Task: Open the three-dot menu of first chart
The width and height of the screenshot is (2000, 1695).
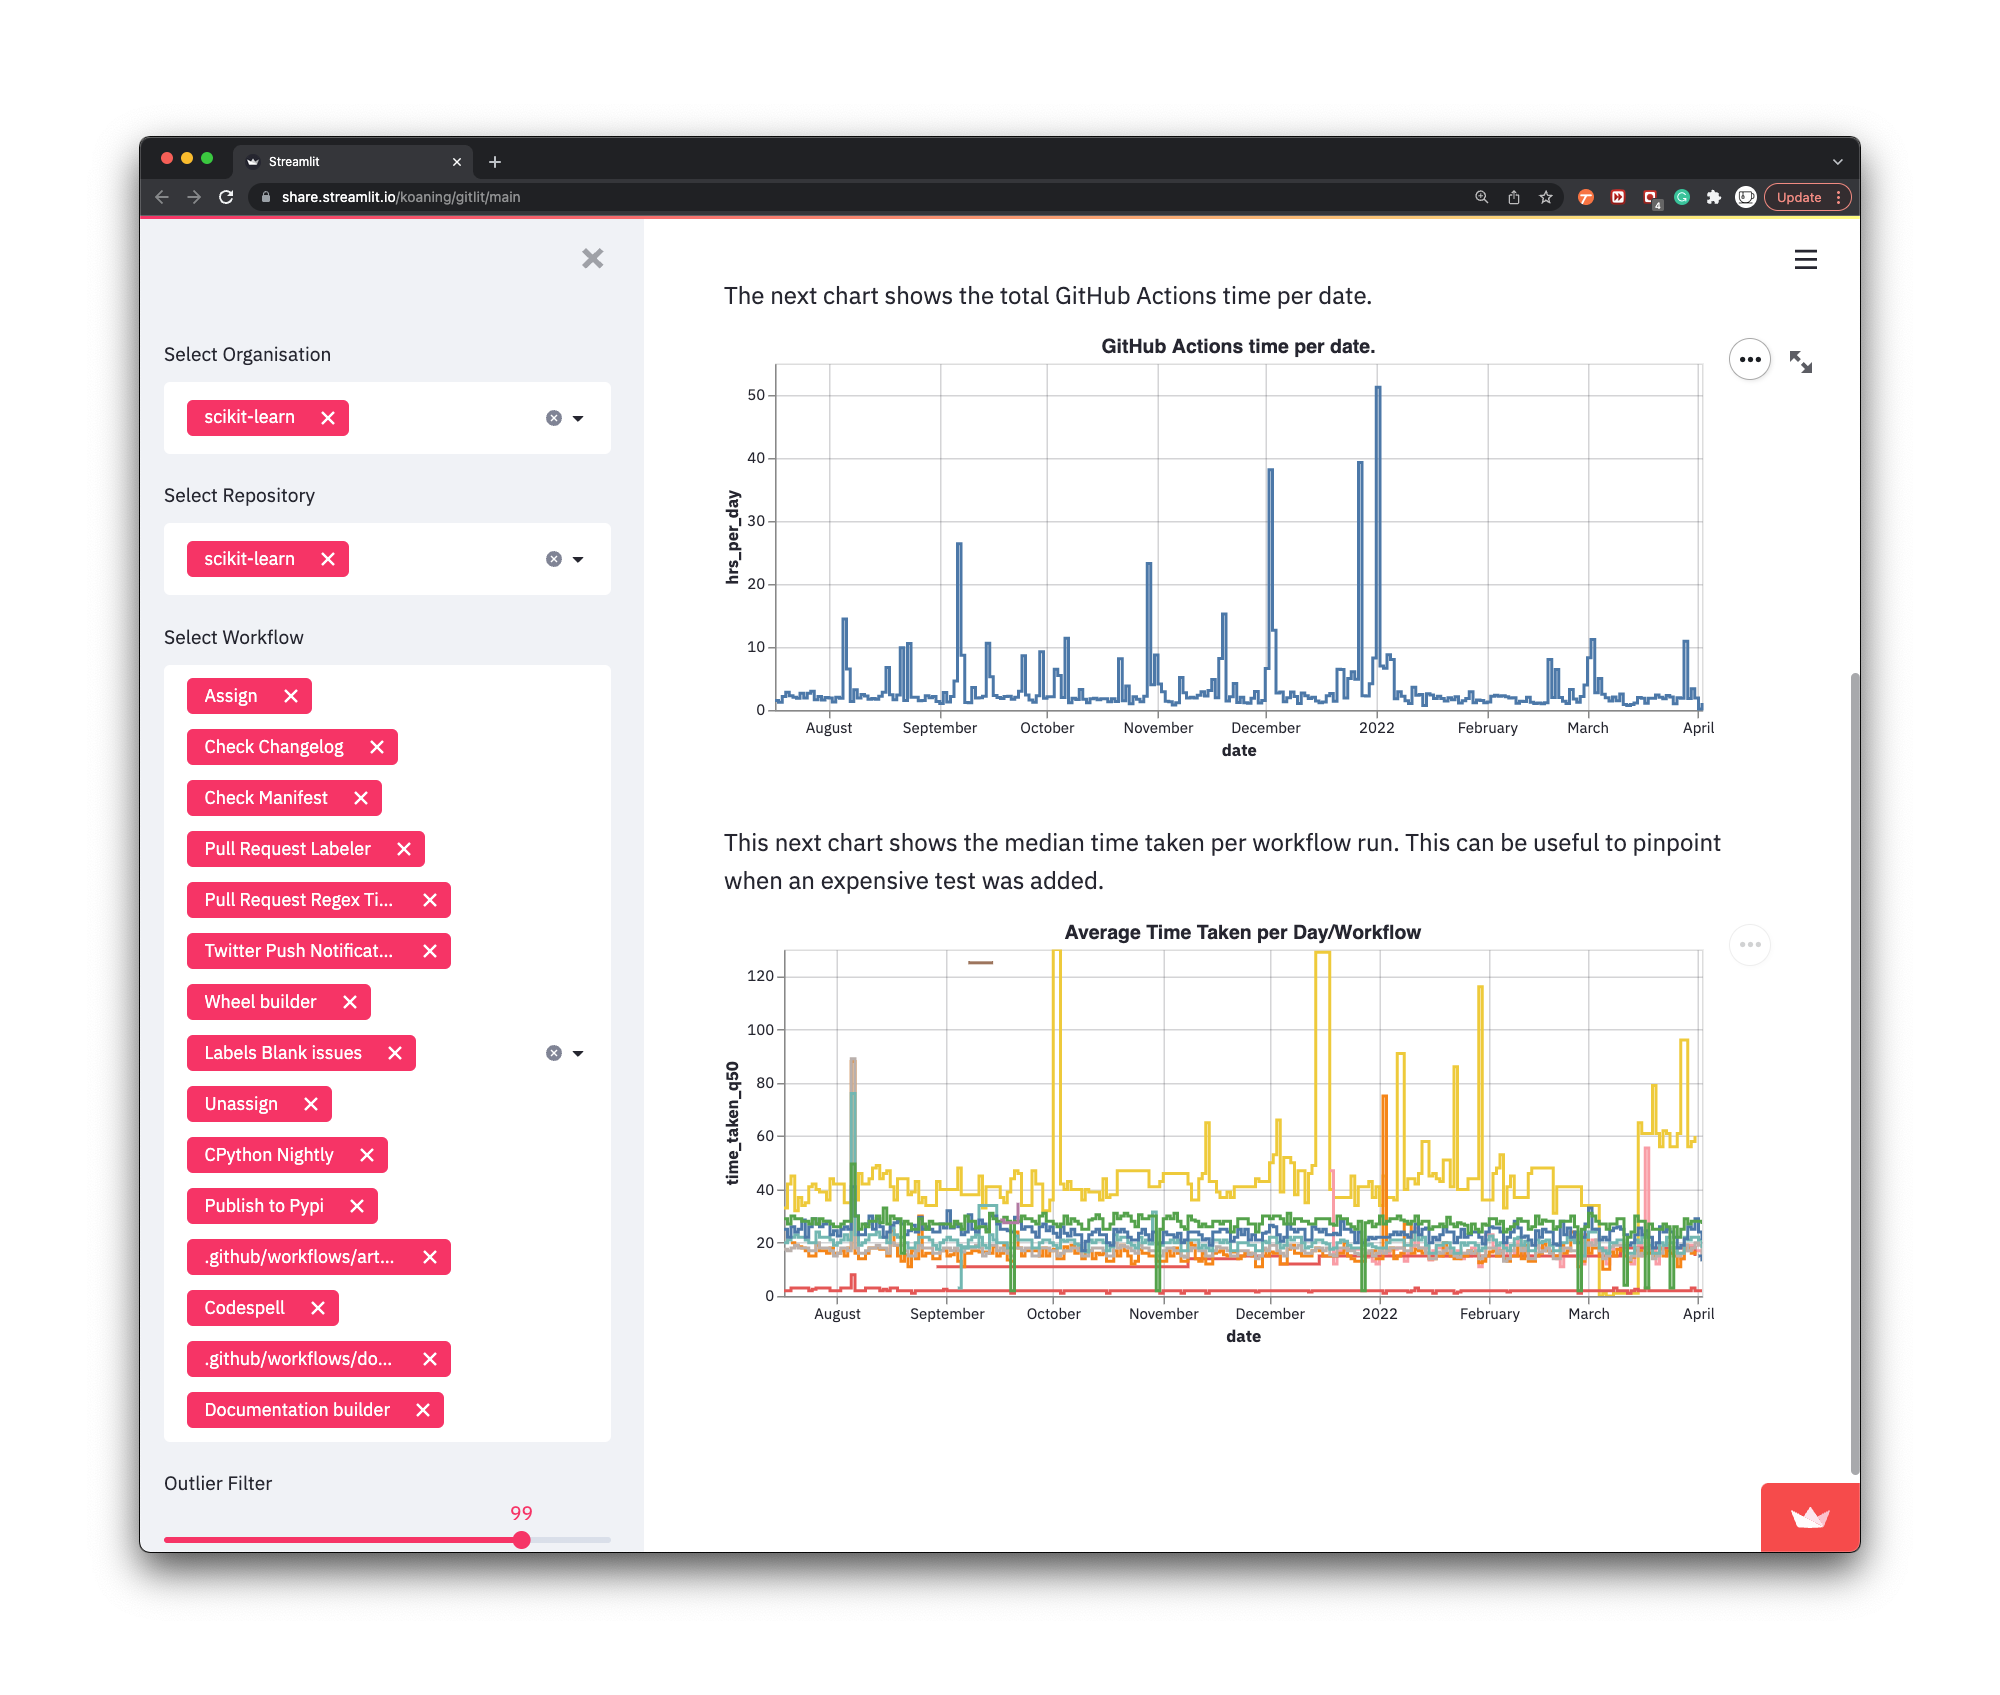Action: pyautogui.click(x=1749, y=360)
